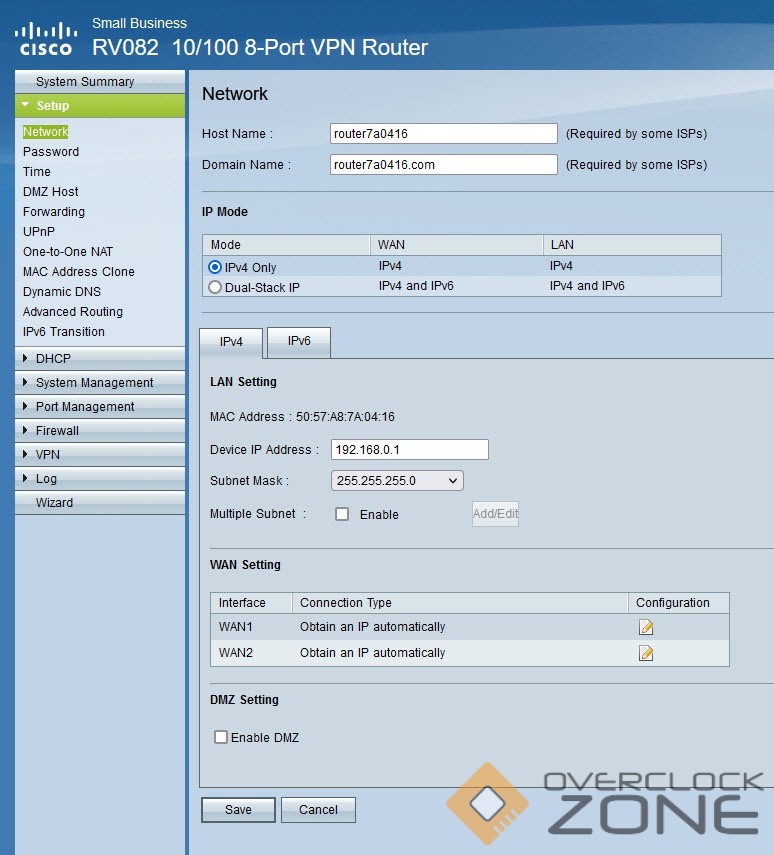Viewport: 774px width, 855px height.
Task: Click the Host Name input field
Action: [x=443, y=134]
